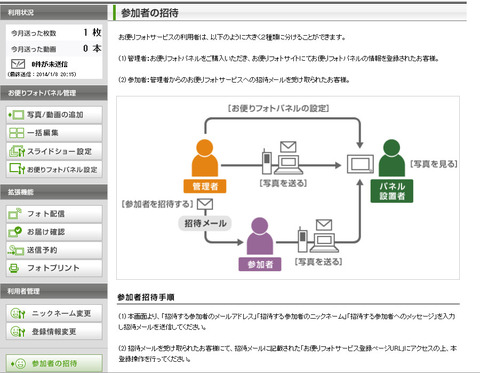
Task: Click the お便りフォトパネルの設定 caption
Action: click(x=278, y=108)
